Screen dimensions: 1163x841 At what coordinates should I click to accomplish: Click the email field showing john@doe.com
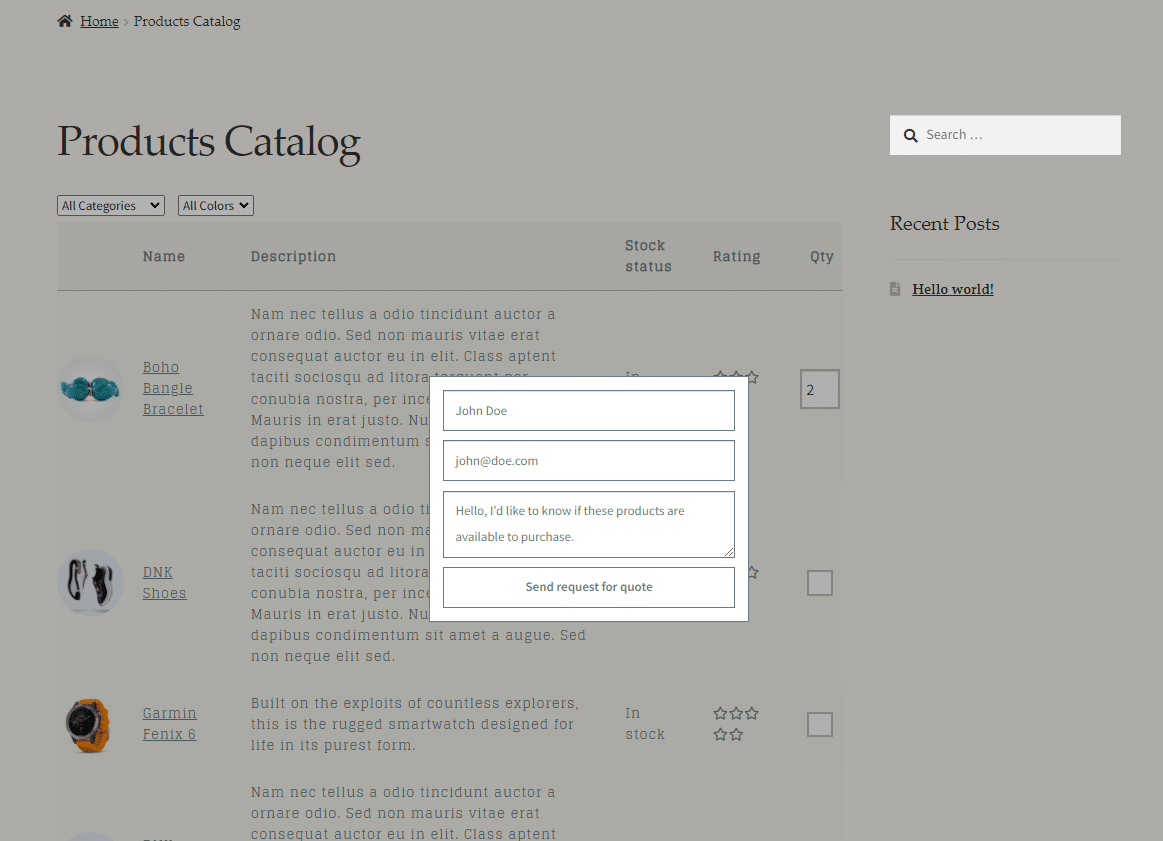589,461
